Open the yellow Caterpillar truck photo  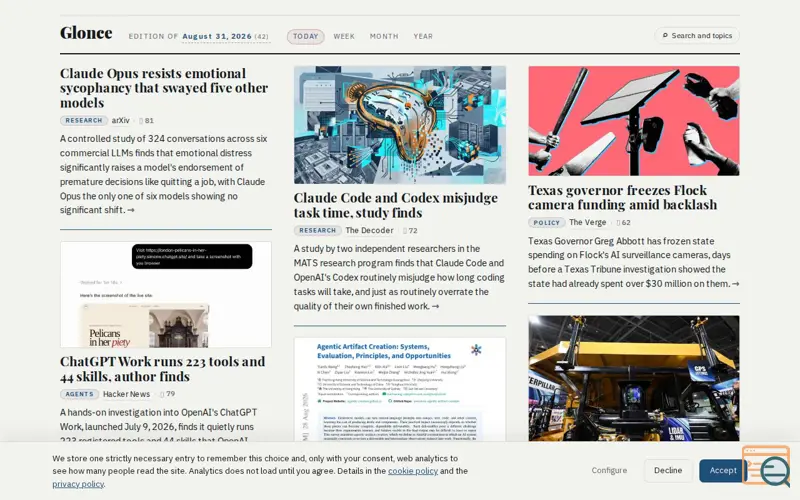coord(634,378)
